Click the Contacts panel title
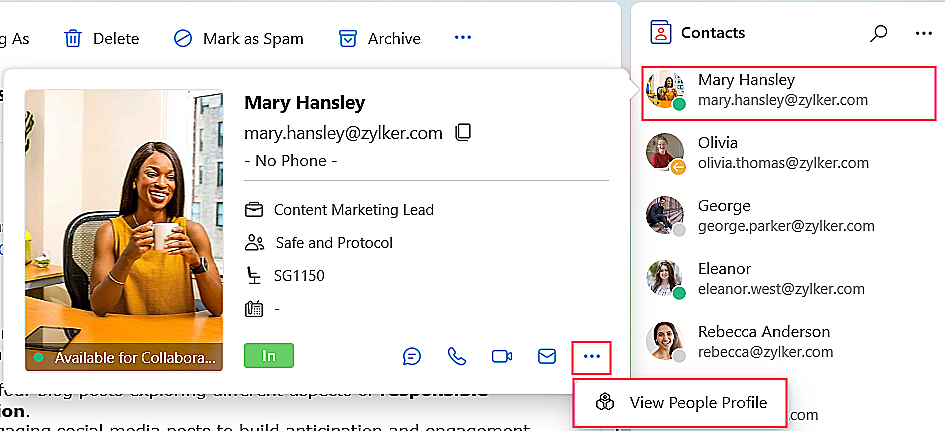Viewport: 945px width, 431px height. click(x=713, y=33)
